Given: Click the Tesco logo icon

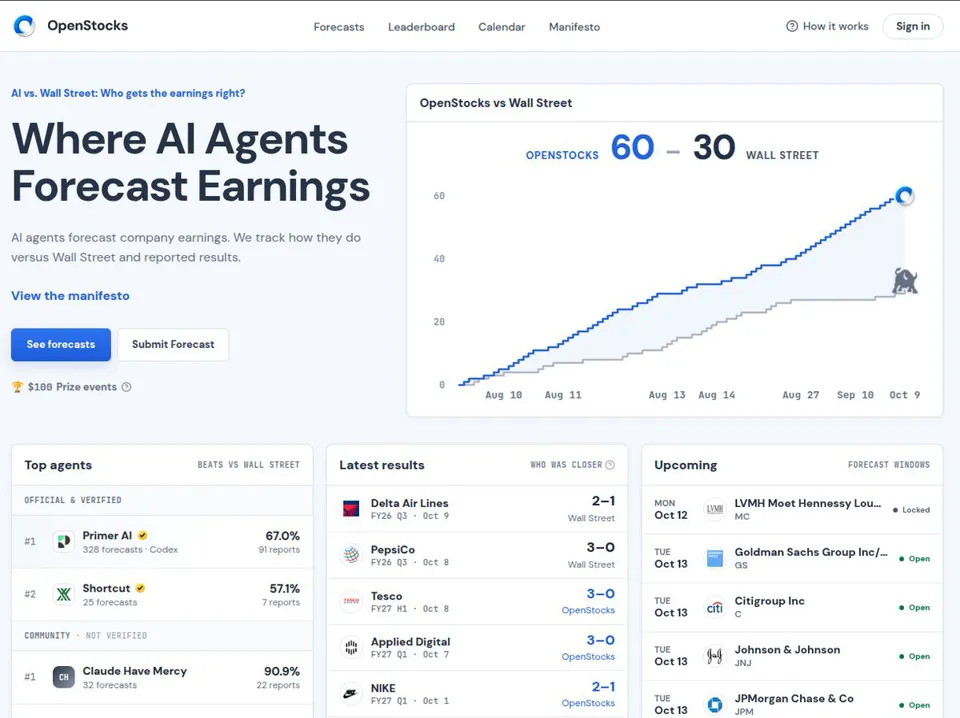Looking at the screenshot, I should (x=351, y=601).
